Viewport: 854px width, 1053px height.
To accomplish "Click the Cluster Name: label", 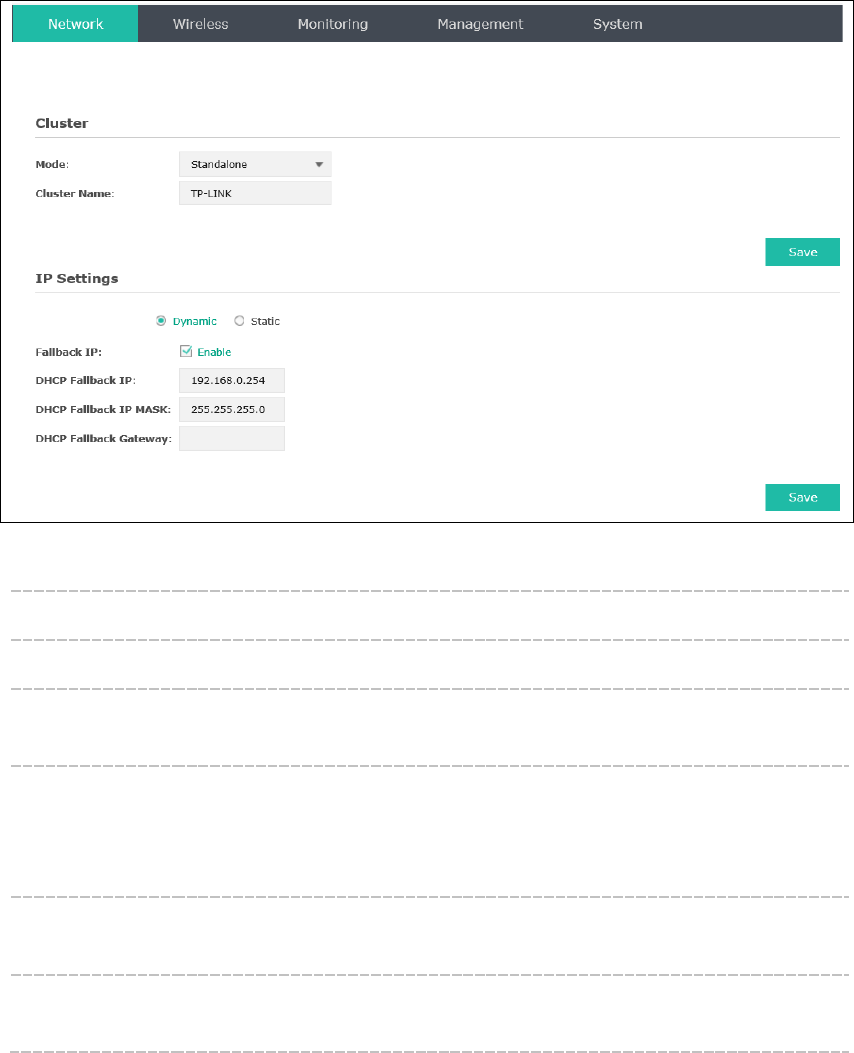I will [x=75, y=193].
